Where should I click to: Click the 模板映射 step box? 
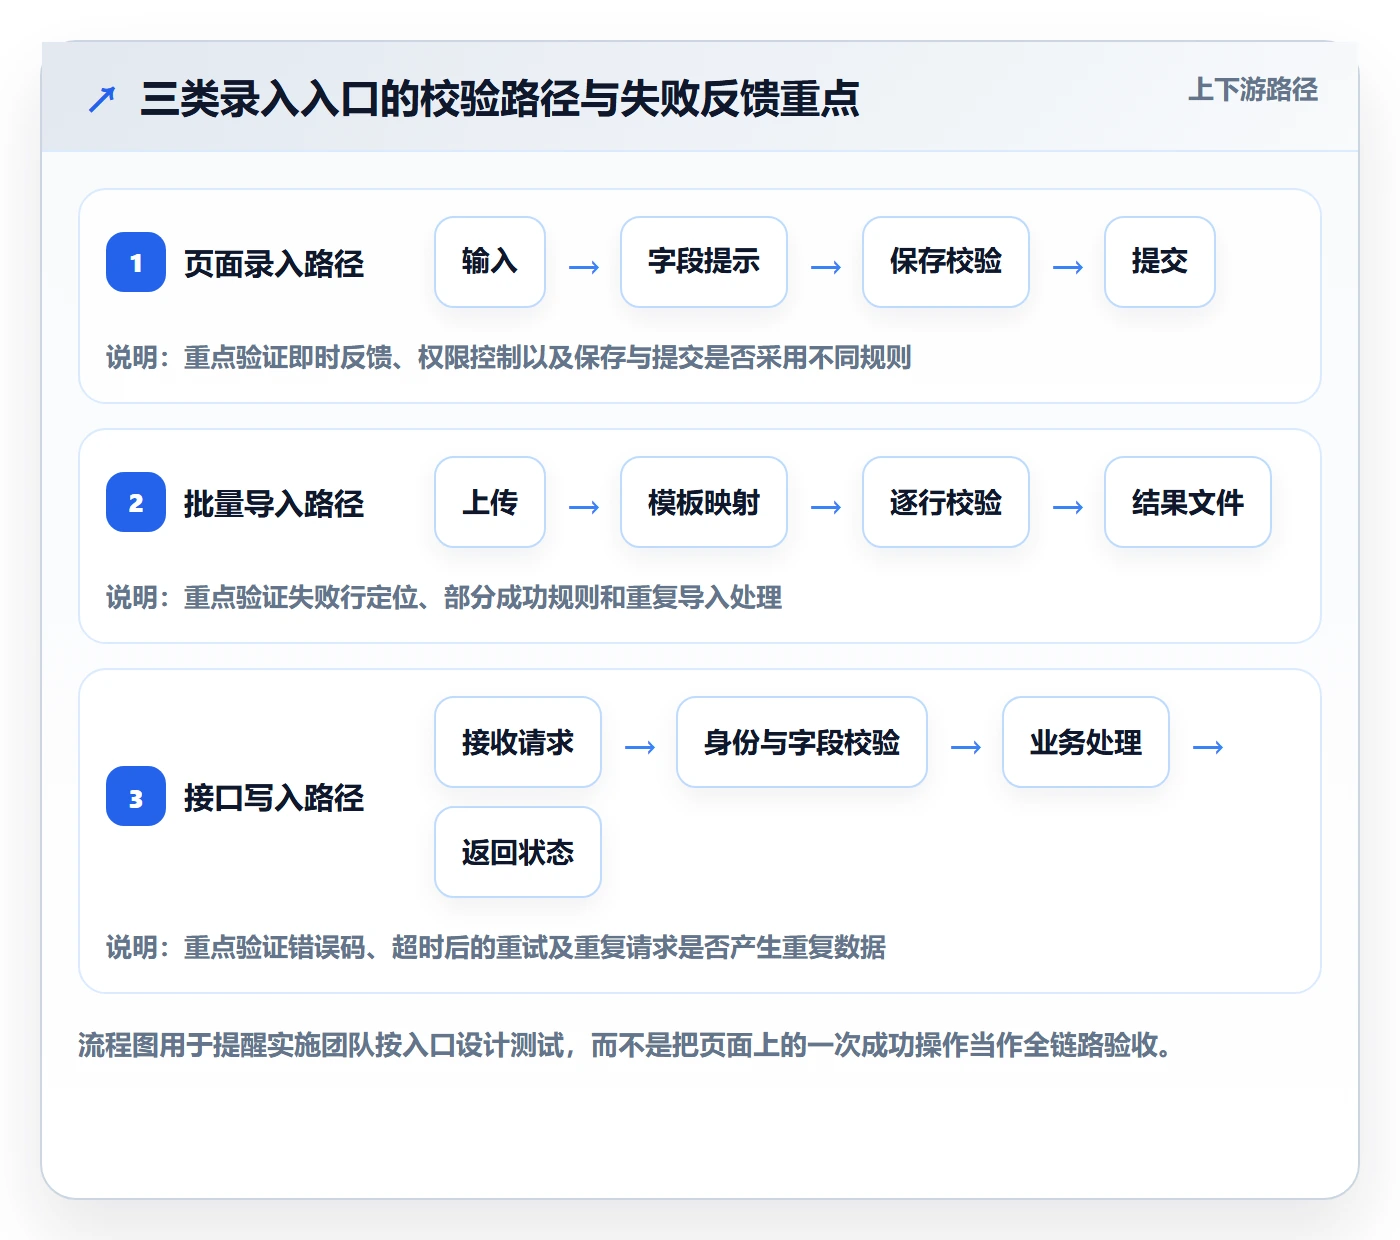(704, 502)
